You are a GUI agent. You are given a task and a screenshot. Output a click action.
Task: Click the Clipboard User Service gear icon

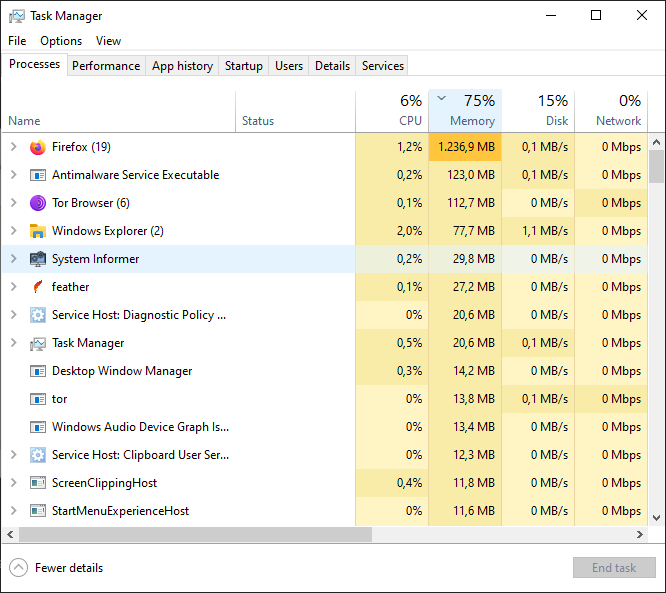[38, 455]
